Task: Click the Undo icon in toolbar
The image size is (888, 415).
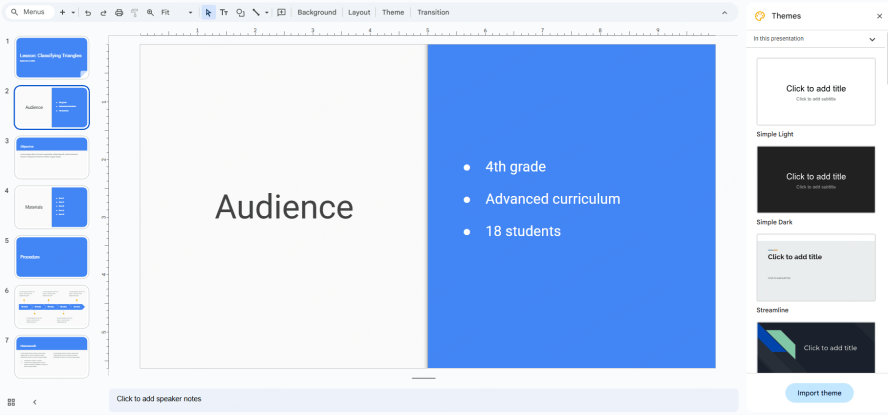Action: [x=88, y=13]
